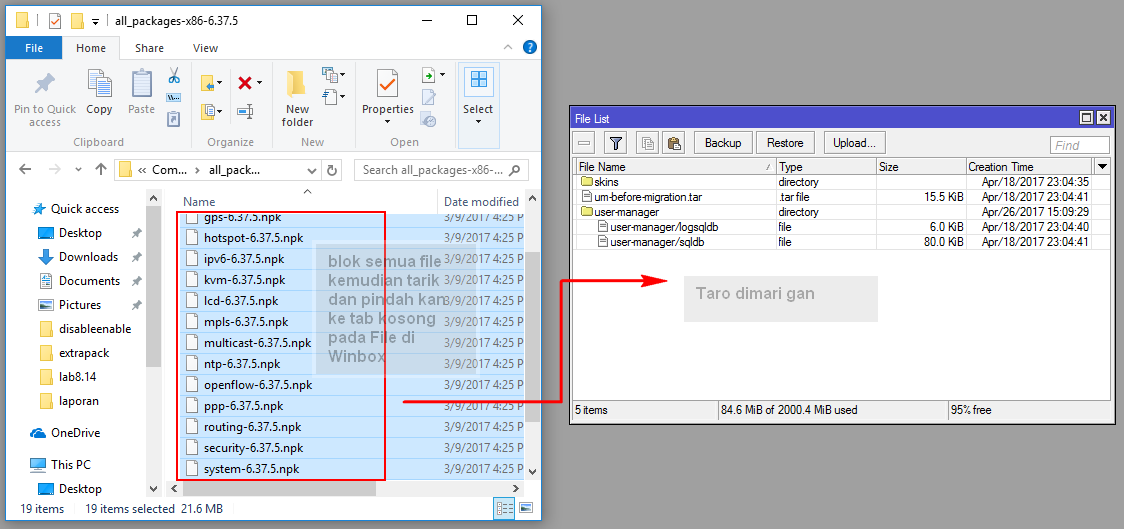This screenshot has width=1124, height=529.
Task: Click the Explorer Back arrow
Action: (x=25, y=170)
